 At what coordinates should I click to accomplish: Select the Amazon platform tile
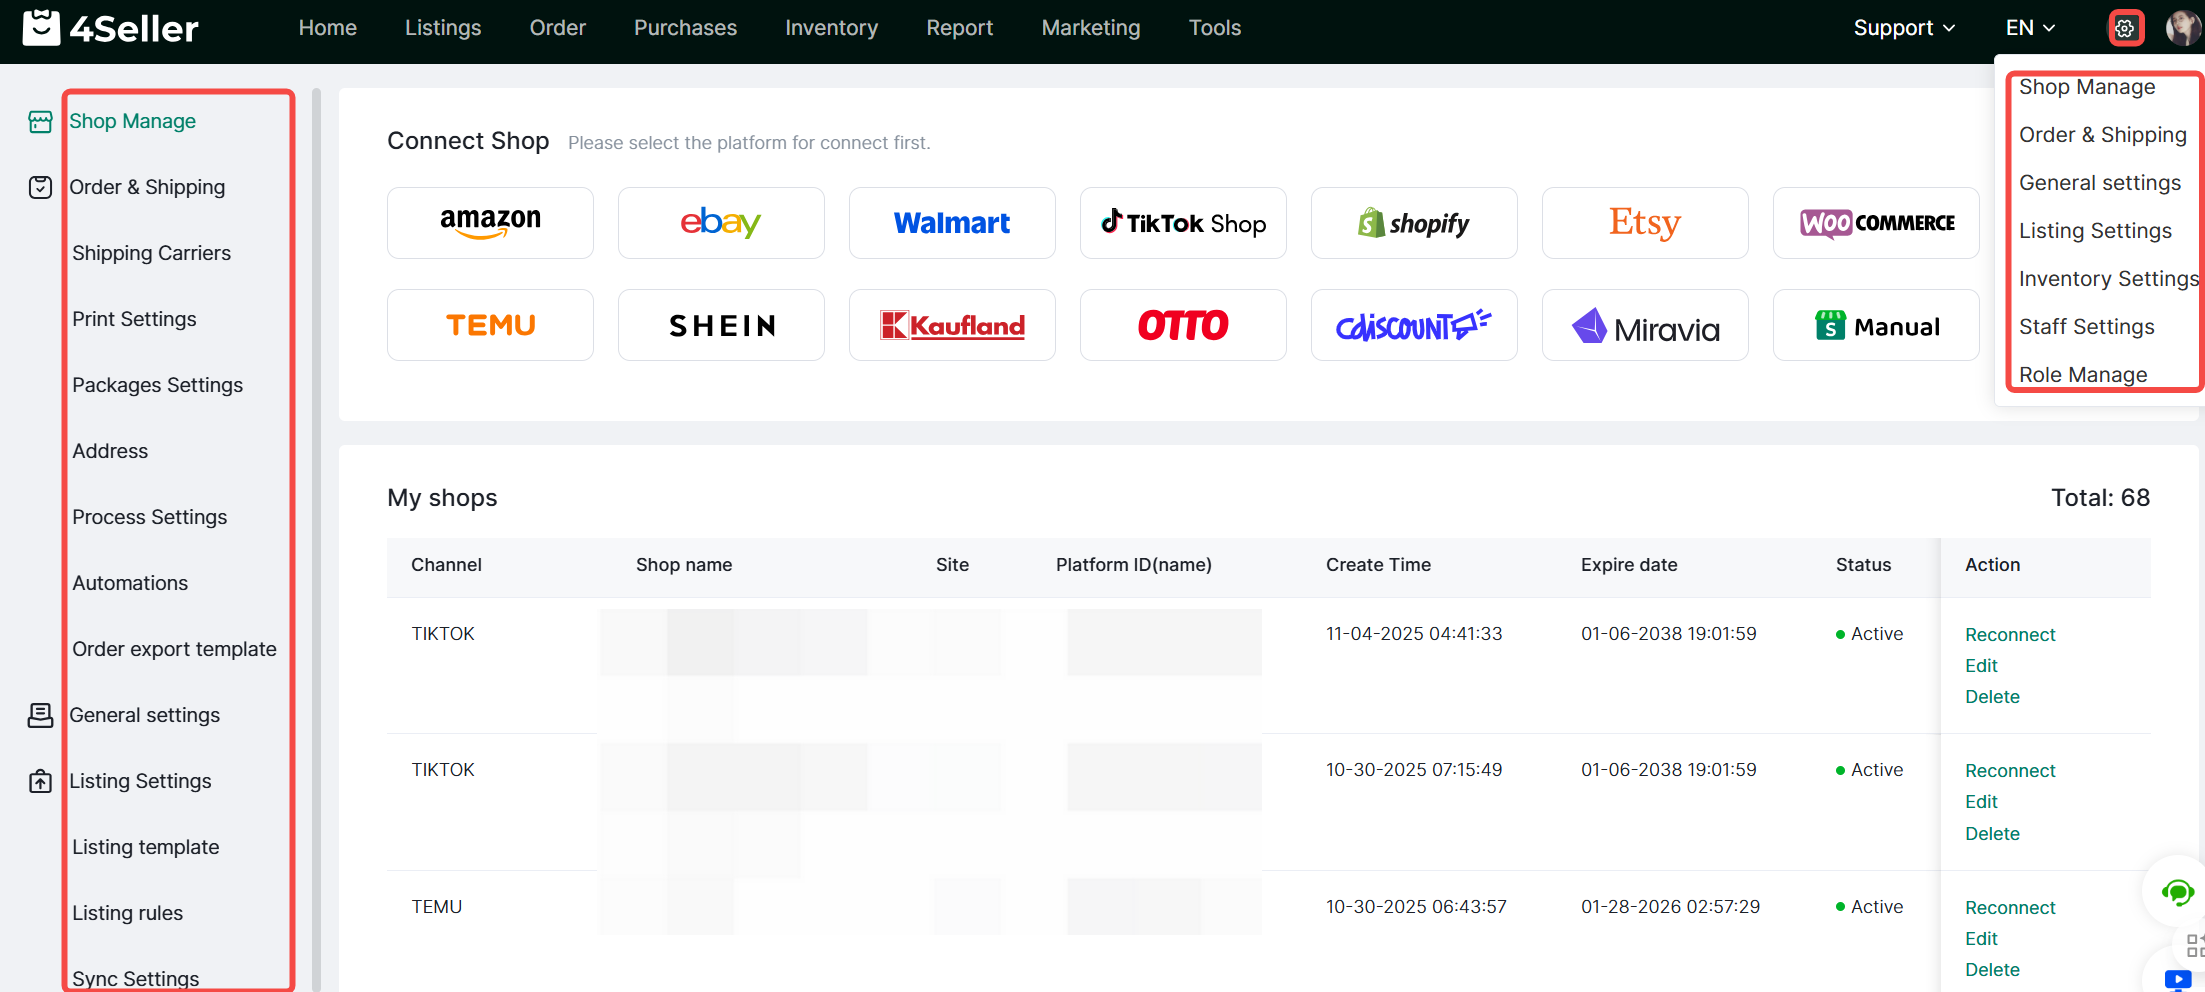(490, 223)
